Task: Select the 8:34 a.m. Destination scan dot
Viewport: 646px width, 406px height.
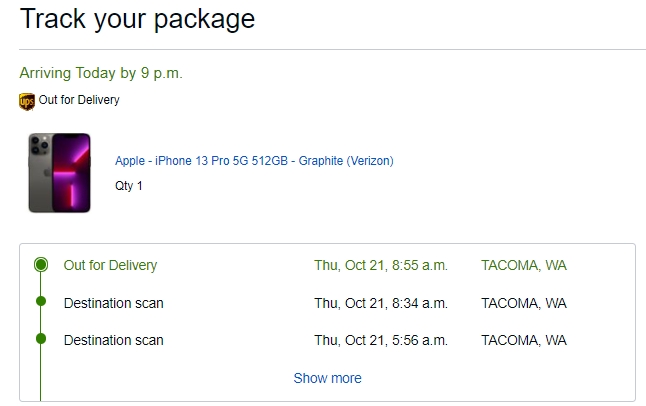Action: pyautogui.click(x=41, y=301)
